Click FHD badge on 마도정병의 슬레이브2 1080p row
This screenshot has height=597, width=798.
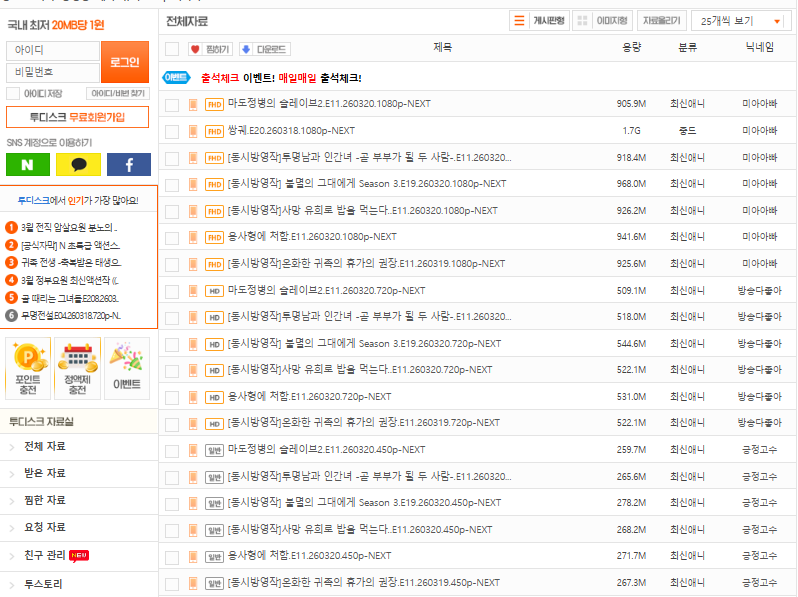point(214,105)
